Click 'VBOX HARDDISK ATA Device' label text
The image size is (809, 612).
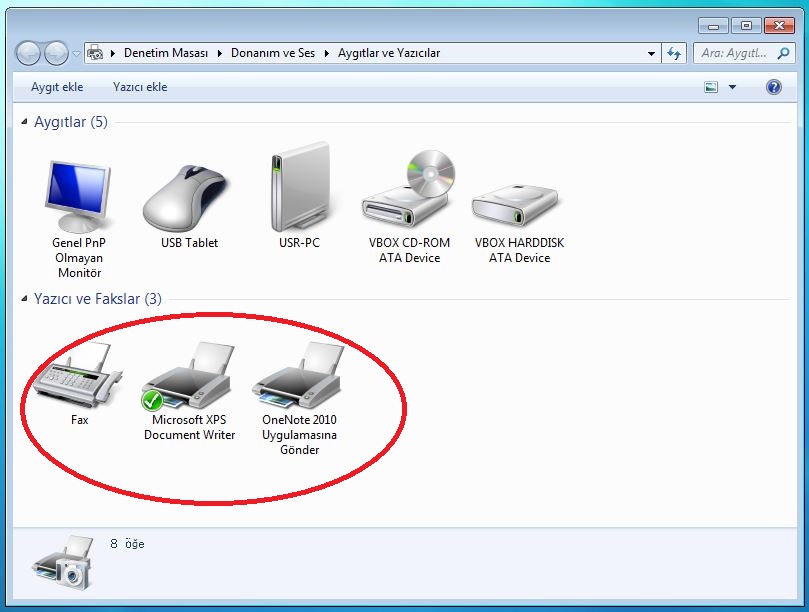coord(519,250)
